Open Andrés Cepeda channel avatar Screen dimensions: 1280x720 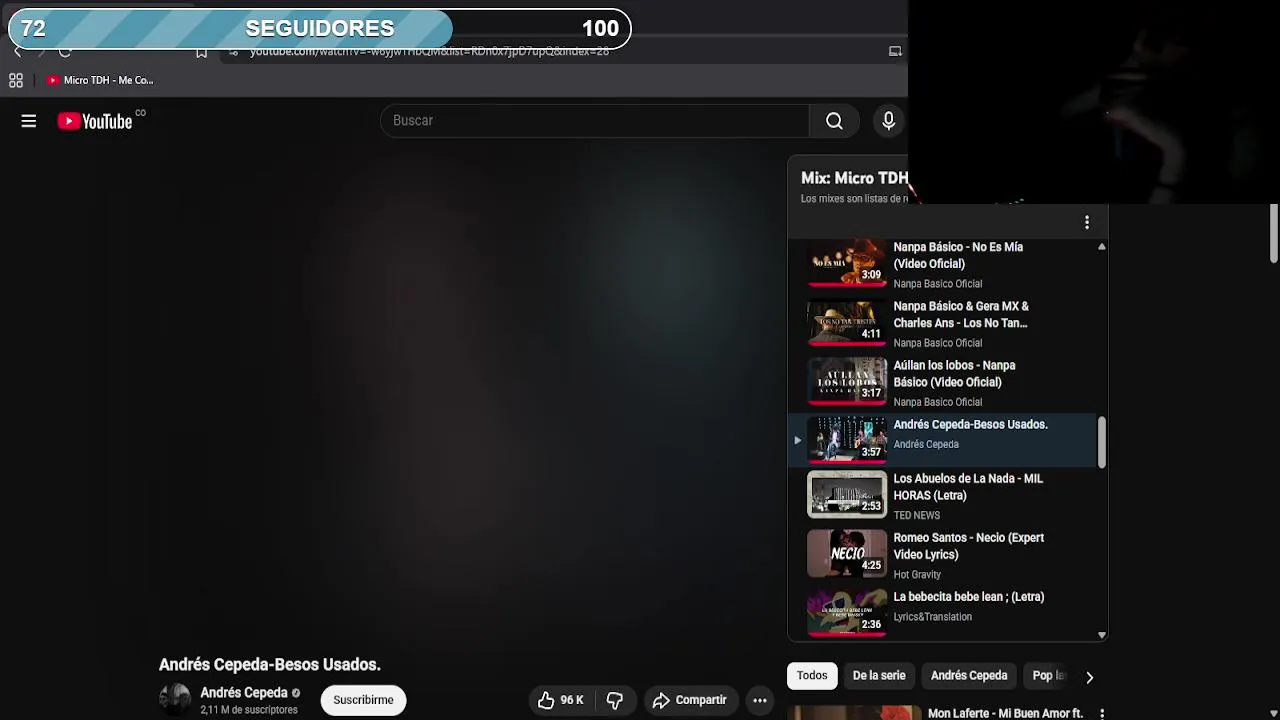175,700
